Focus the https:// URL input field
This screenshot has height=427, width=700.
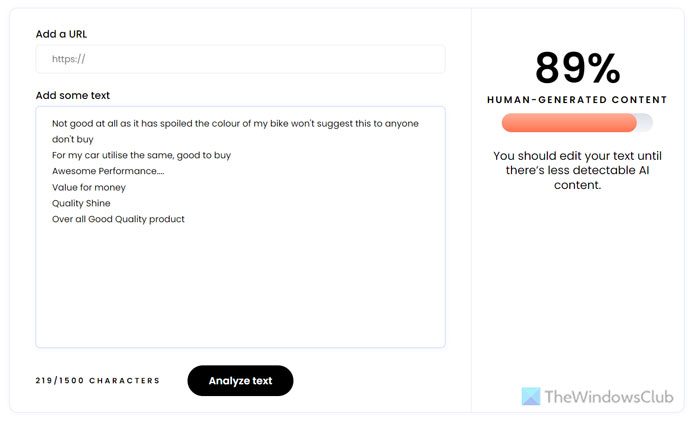240,59
